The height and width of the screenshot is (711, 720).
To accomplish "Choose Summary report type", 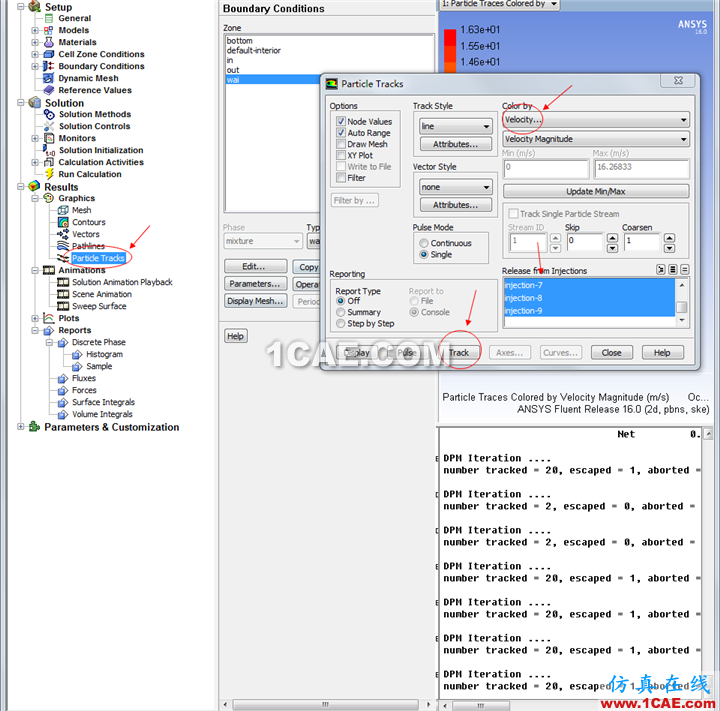I will [x=340, y=312].
